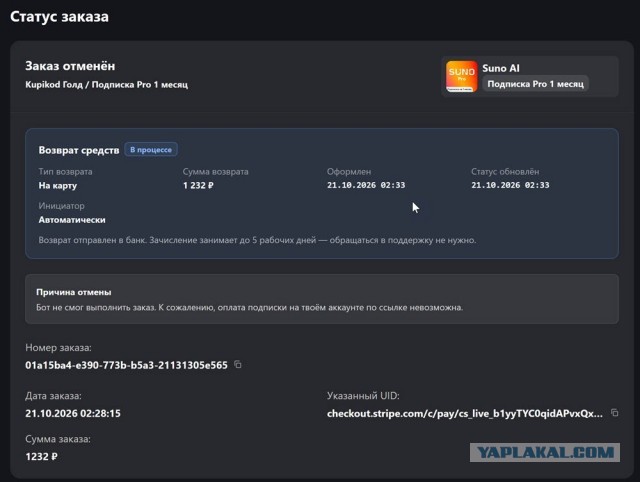Click the 'Возврат отправлен в банк' note

tap(257, 240)
